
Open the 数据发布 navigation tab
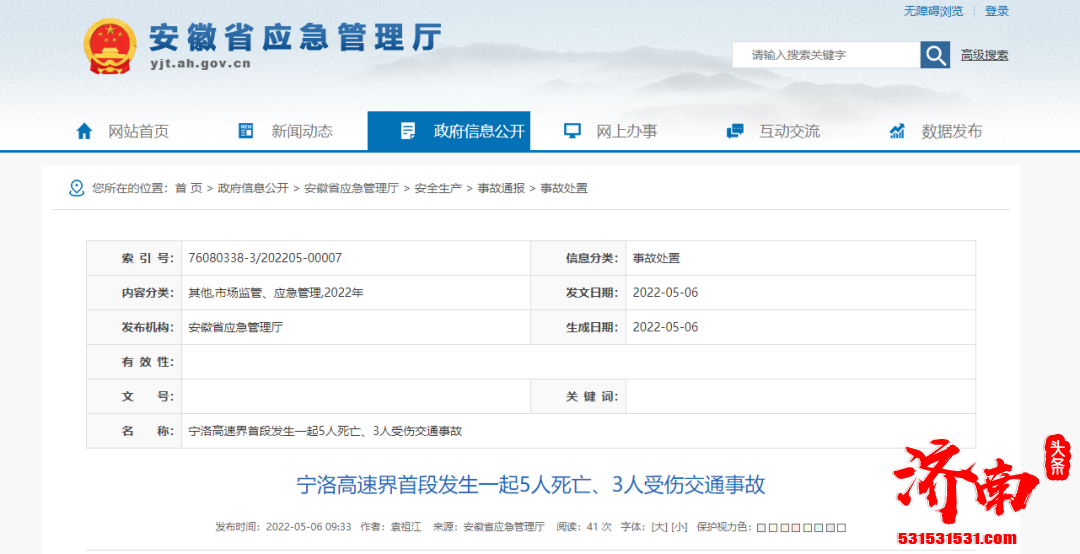[951, 131]
